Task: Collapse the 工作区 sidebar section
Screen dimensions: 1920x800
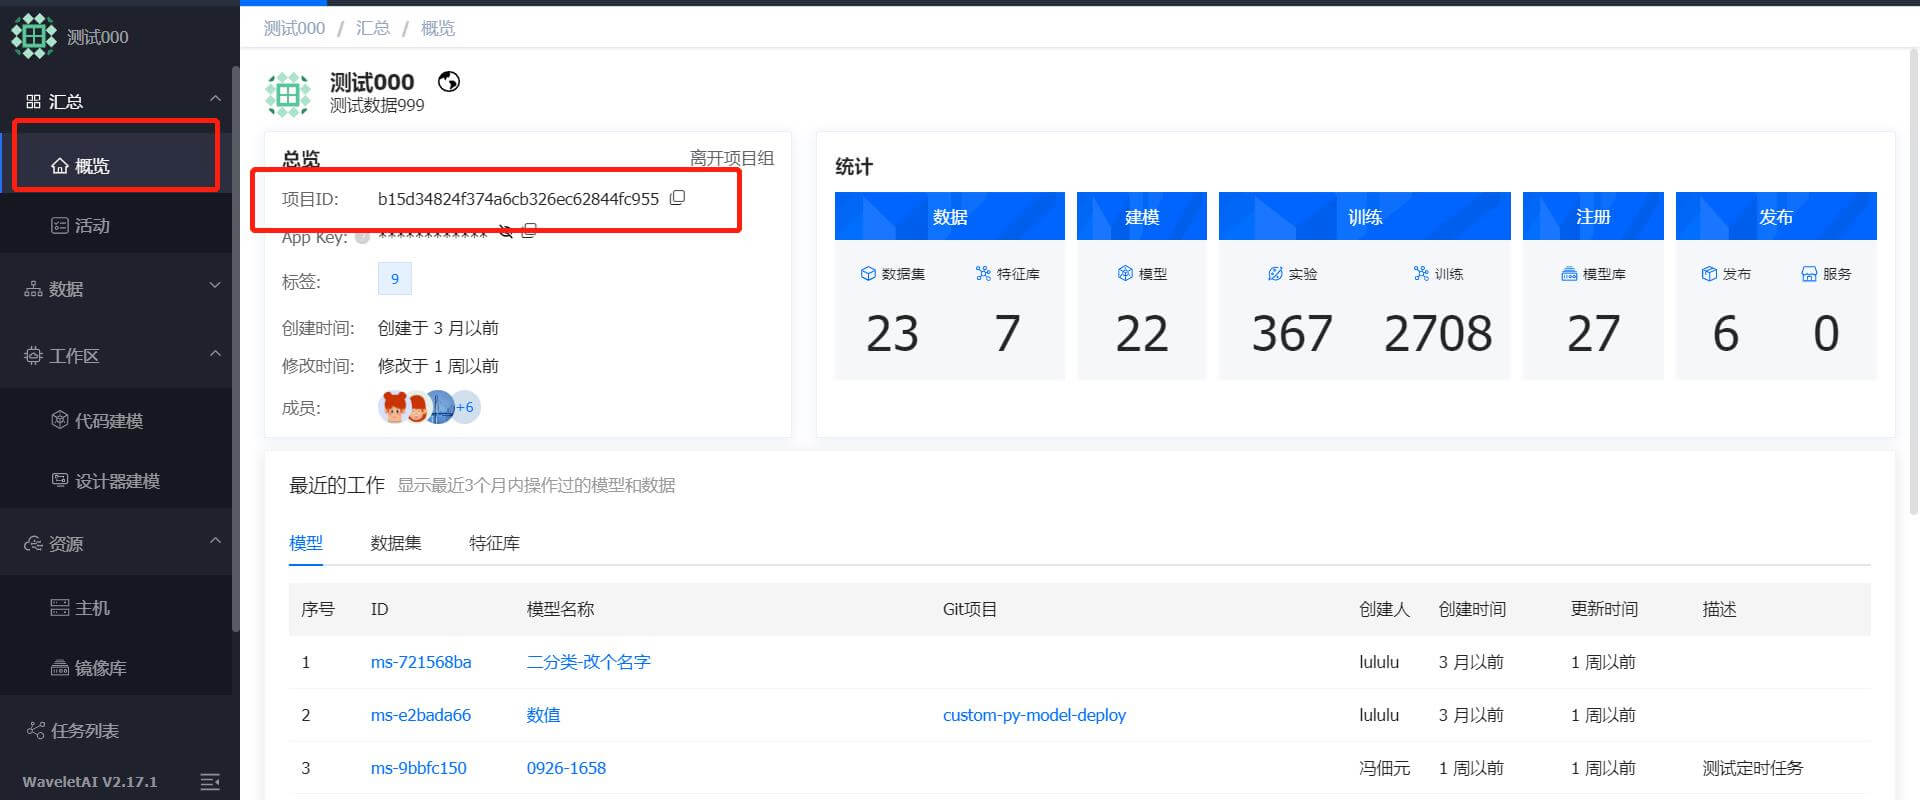Action: [215, 354]
